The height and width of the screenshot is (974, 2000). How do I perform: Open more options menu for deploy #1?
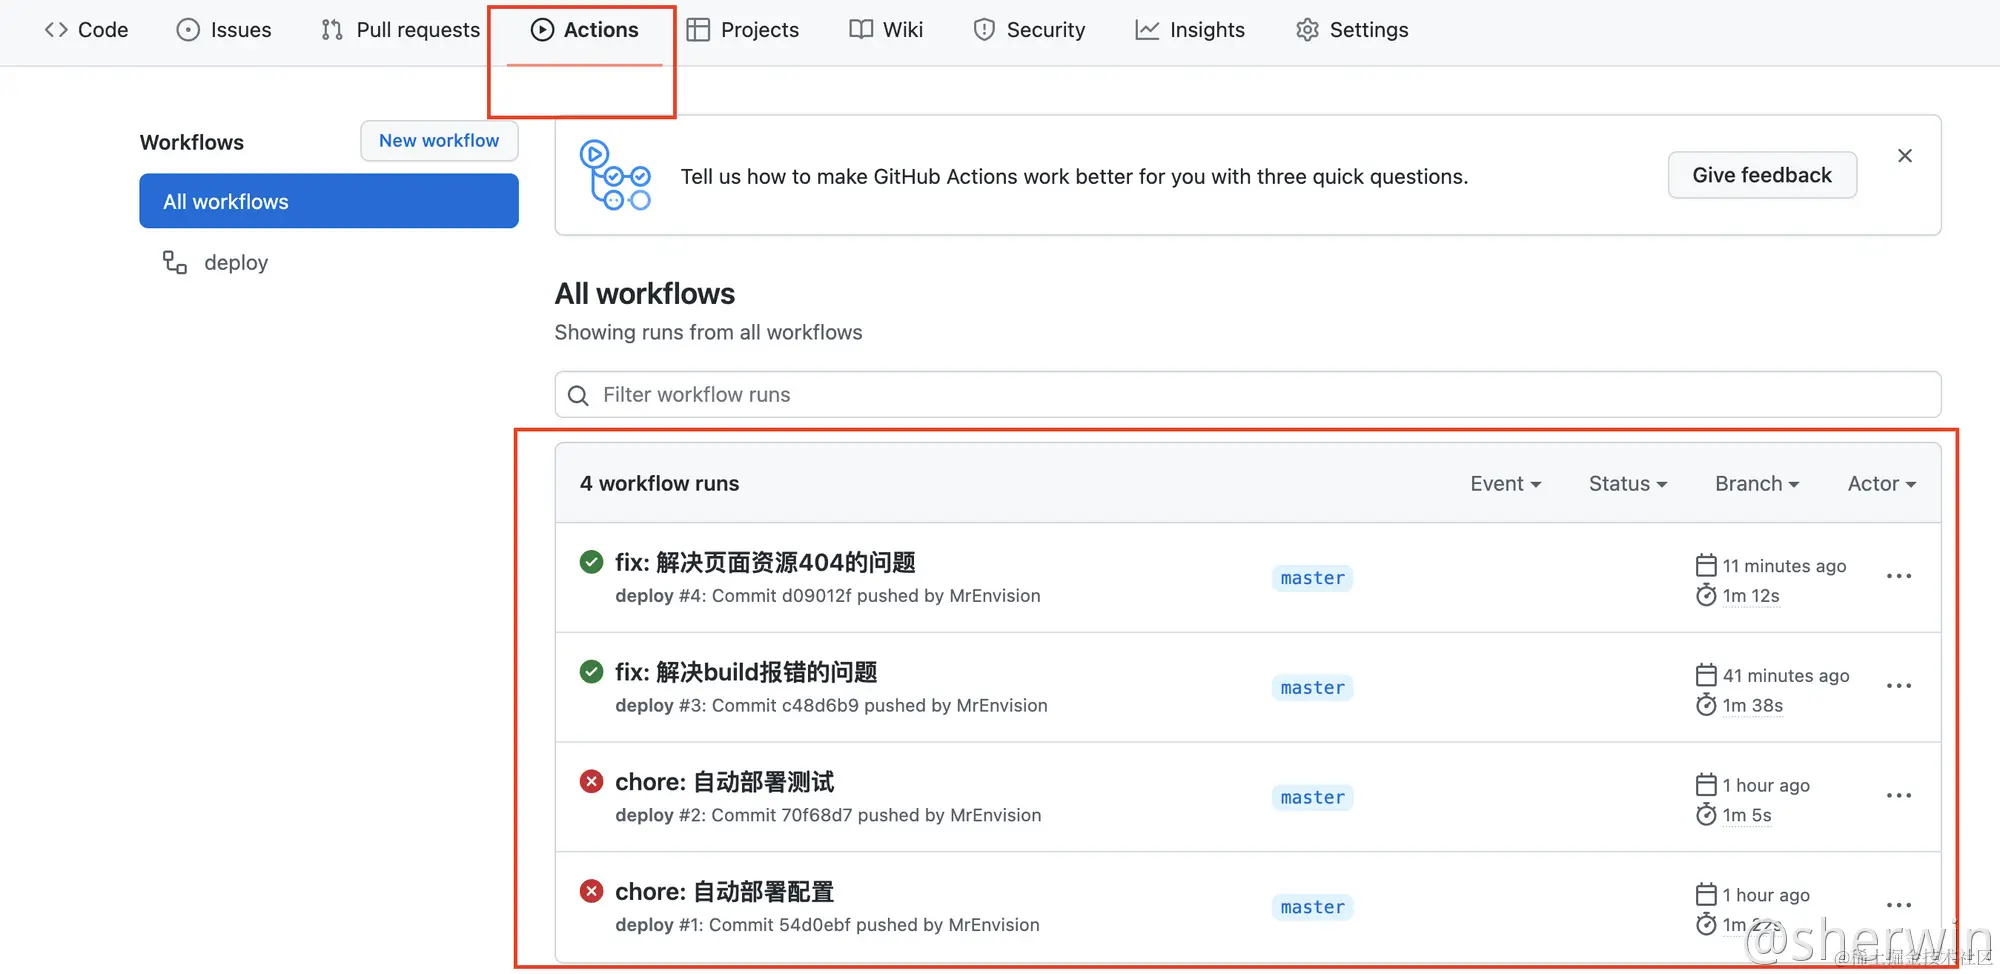[x=1899, y=906]
